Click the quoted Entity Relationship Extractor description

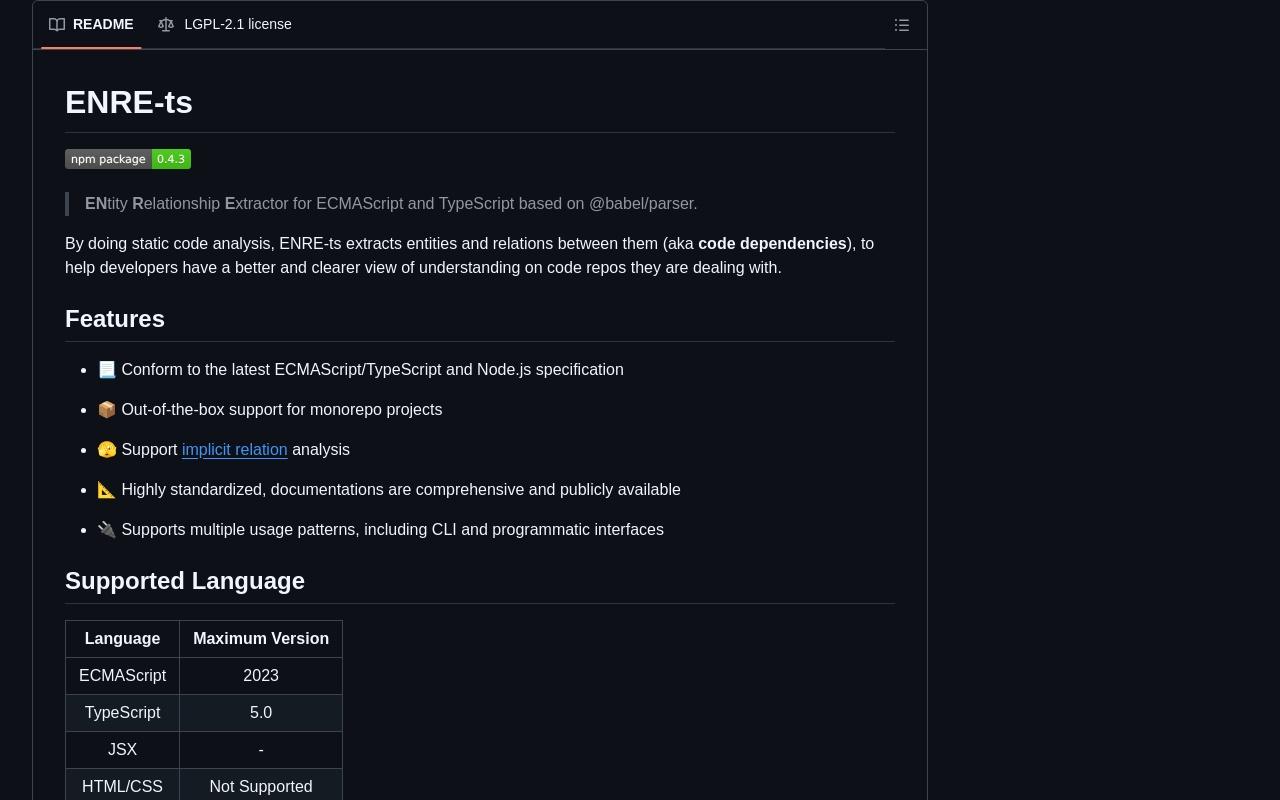coord(391,204)
